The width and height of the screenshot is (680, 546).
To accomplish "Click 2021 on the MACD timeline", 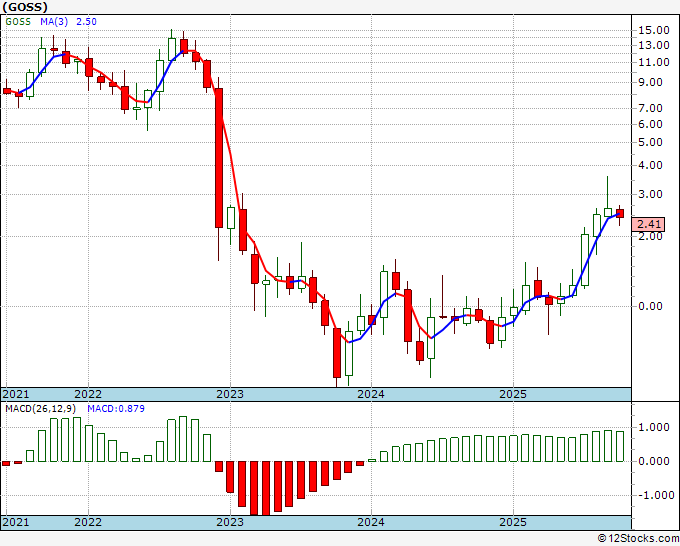I will coord(16,522).
